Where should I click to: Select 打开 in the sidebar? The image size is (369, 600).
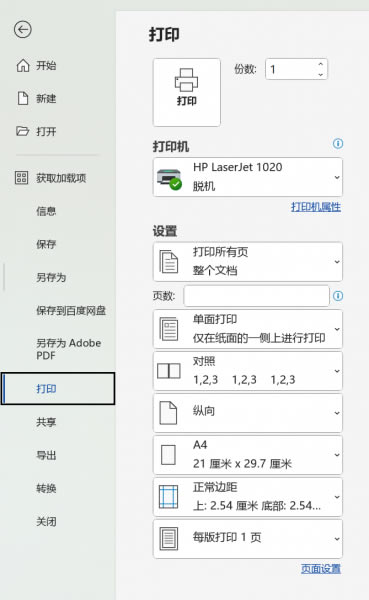[46, 131]
